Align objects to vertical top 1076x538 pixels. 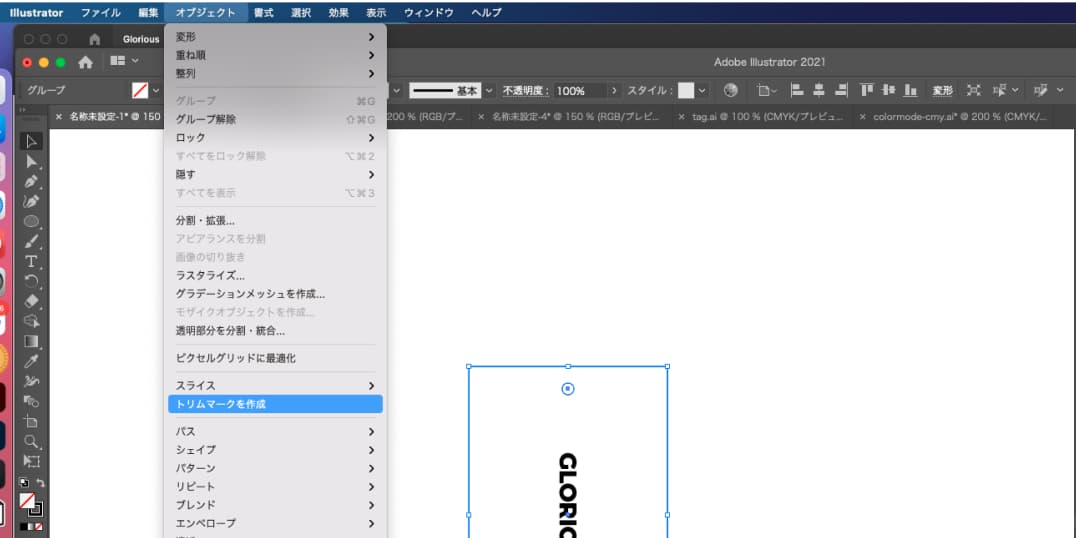pyautogui.click(x=867, y=90)
